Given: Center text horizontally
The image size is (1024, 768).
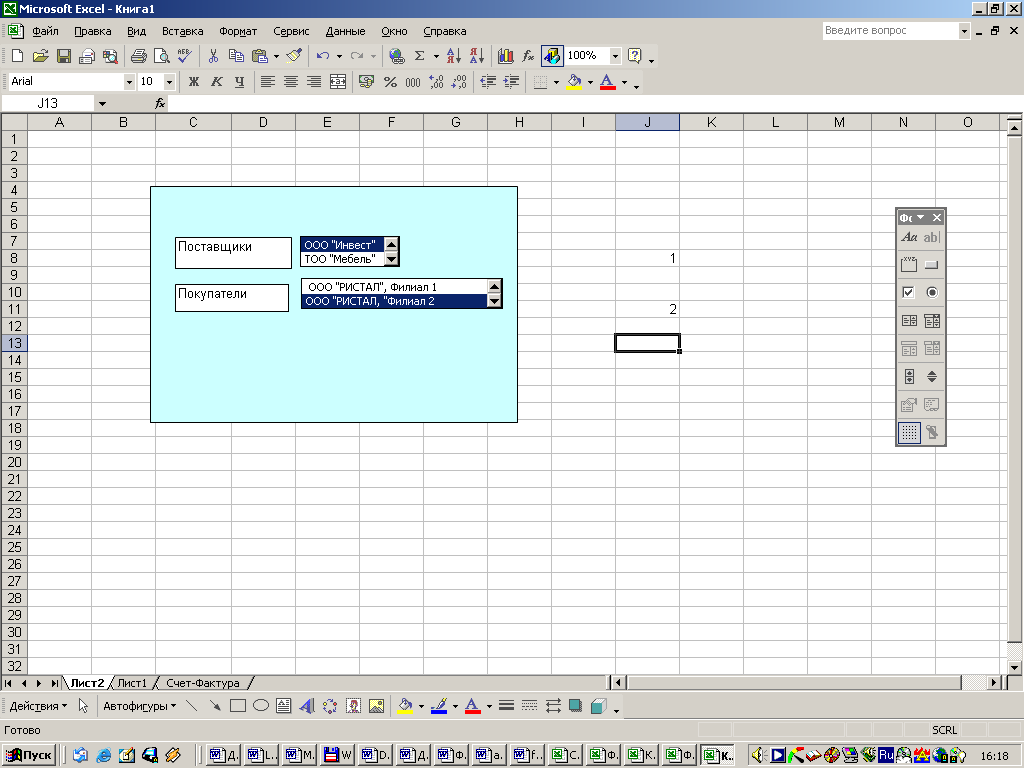Looking at the screenshot, I should [291, 82].
